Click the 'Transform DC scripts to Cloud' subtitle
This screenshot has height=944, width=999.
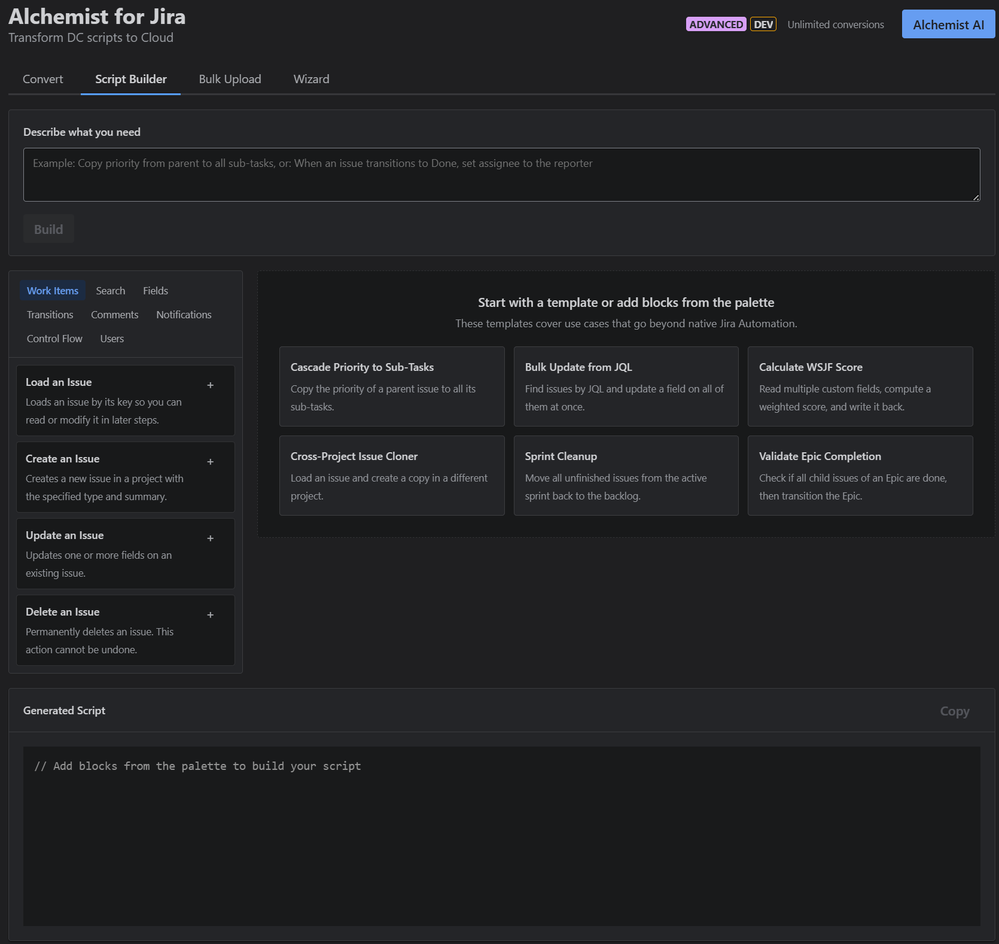click(90, 38)
